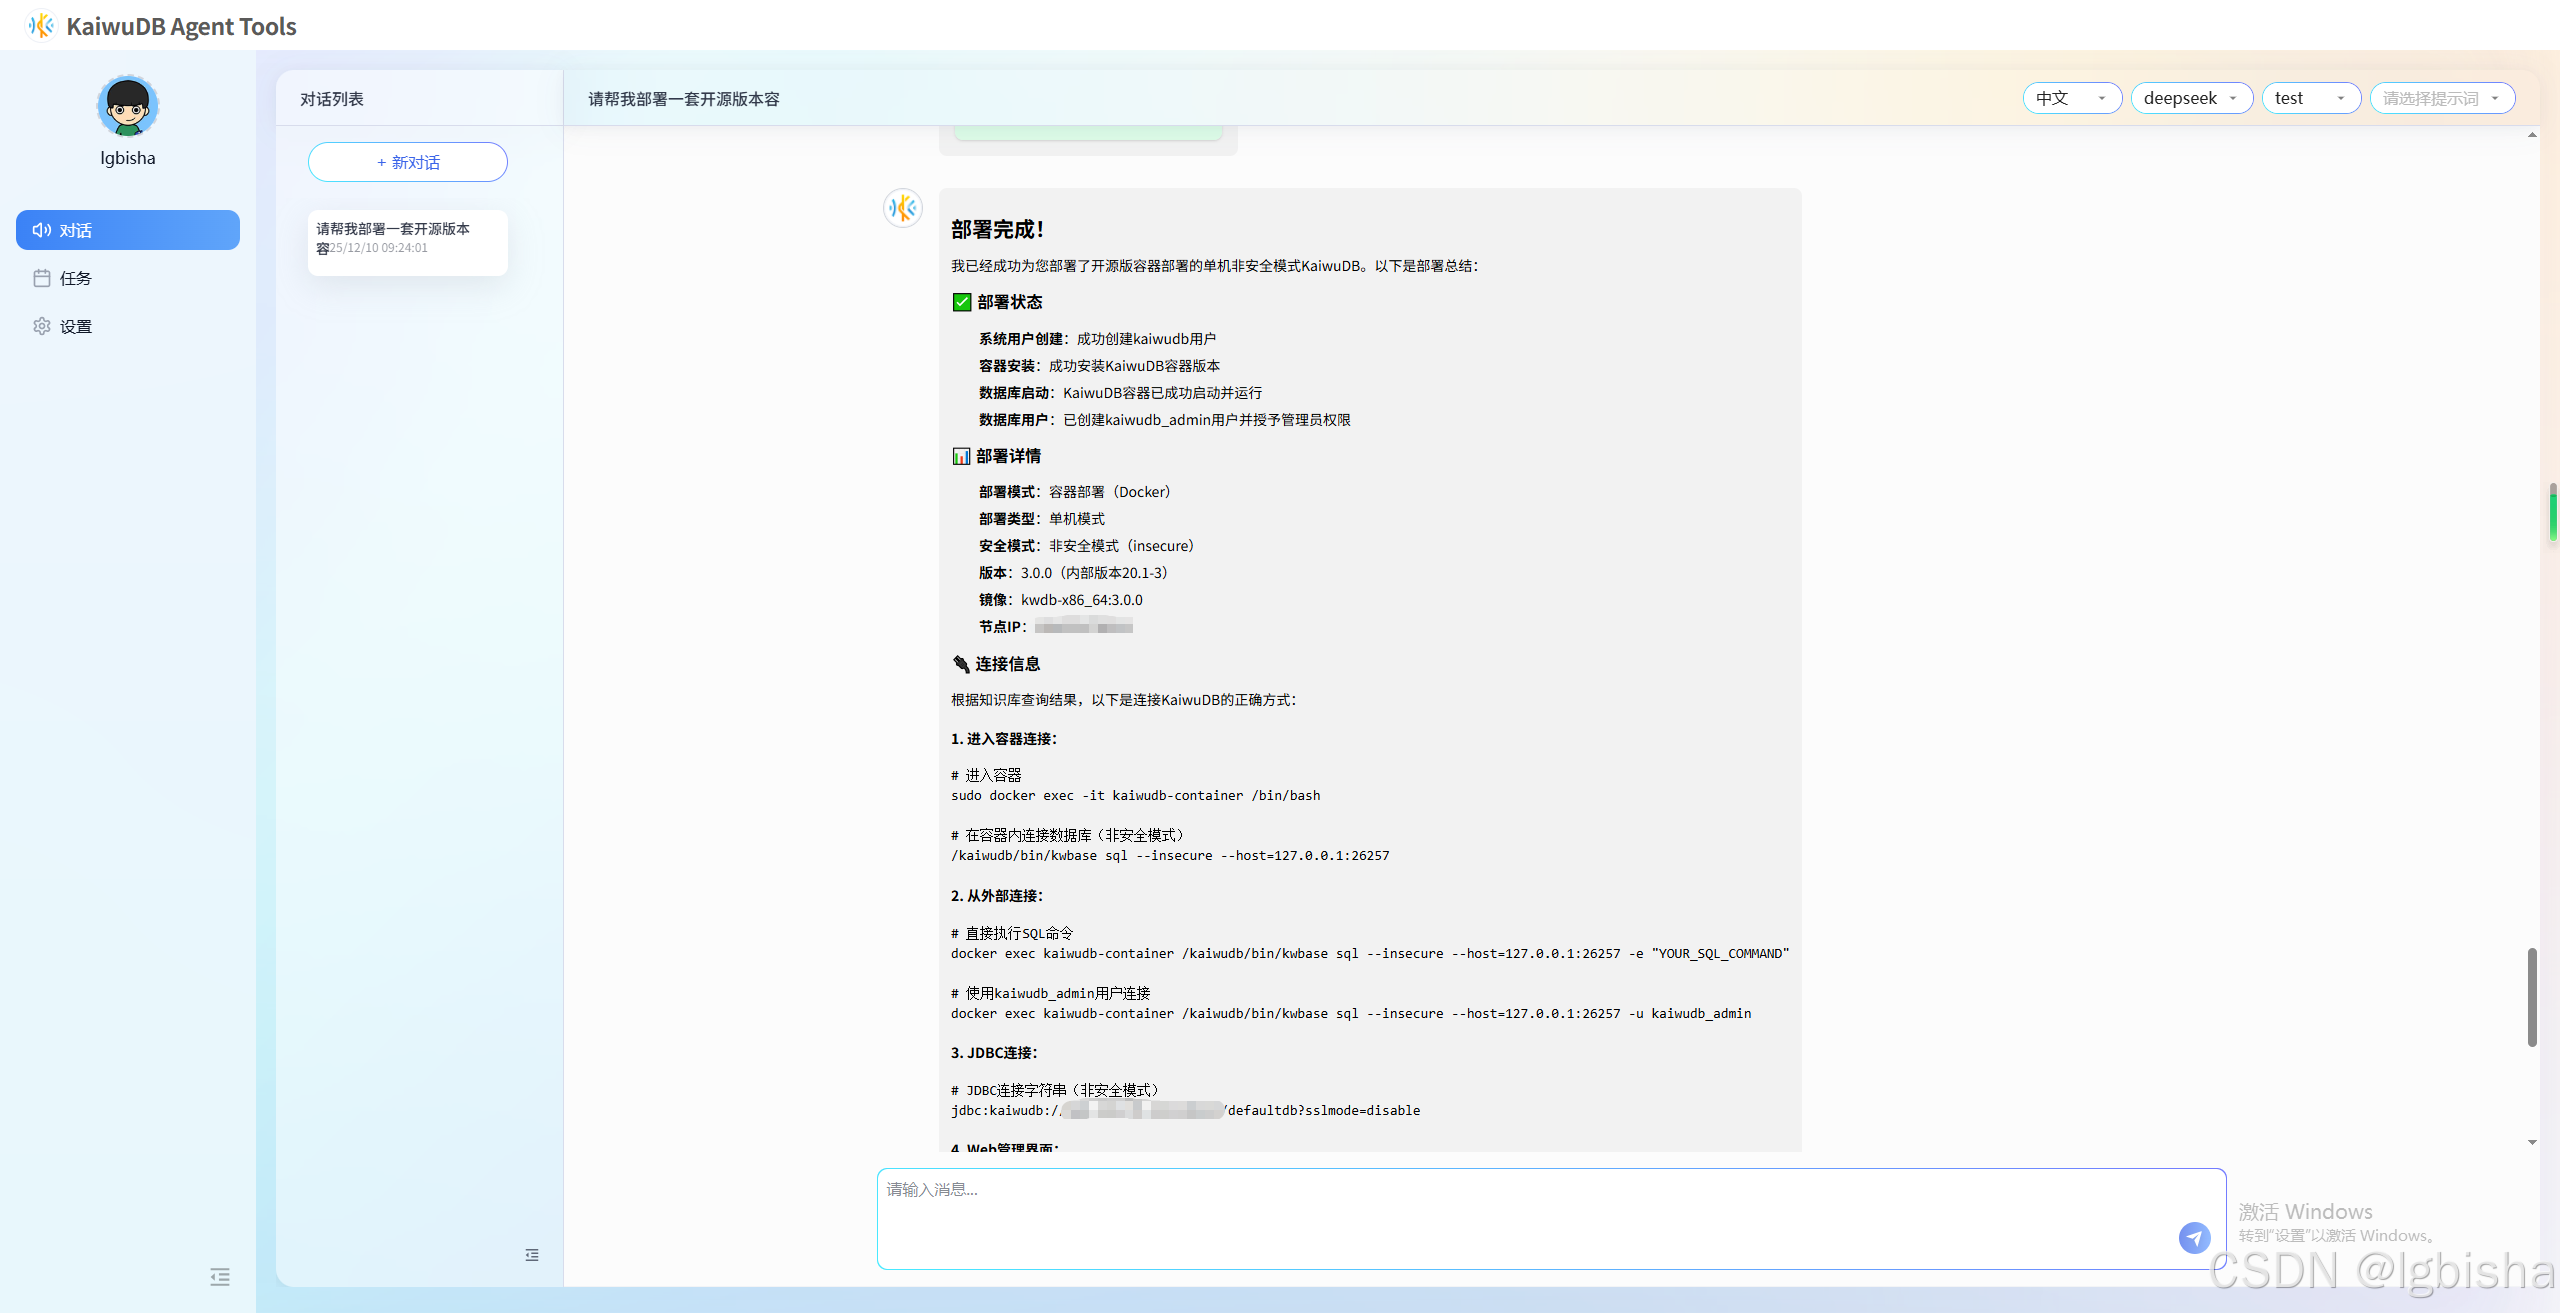The image size is (2560, 1313).
Task: Go to the 设置 menu item
Action: [76, 326]
